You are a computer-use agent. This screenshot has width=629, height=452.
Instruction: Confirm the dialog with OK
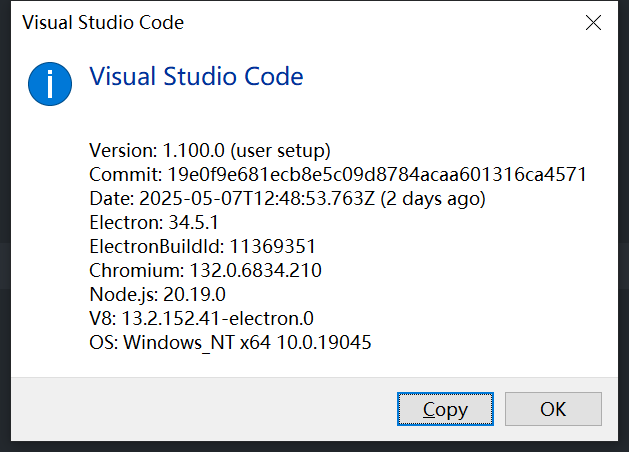(x=553, y=409)
